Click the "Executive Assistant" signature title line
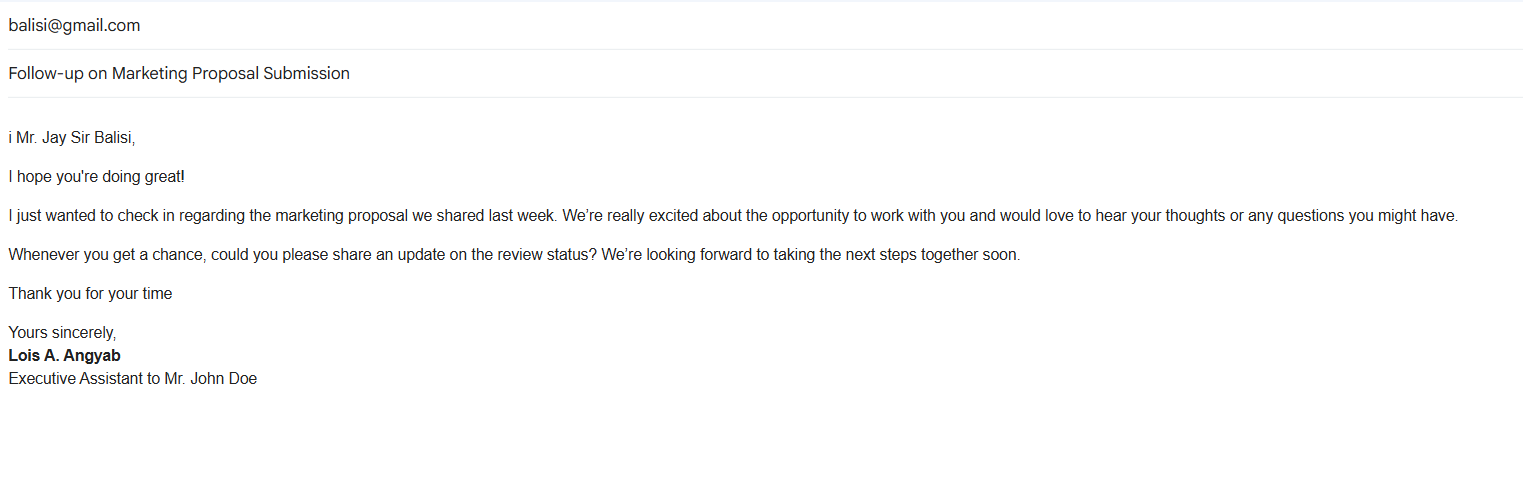1523x479 pixels. click(75, 379)
